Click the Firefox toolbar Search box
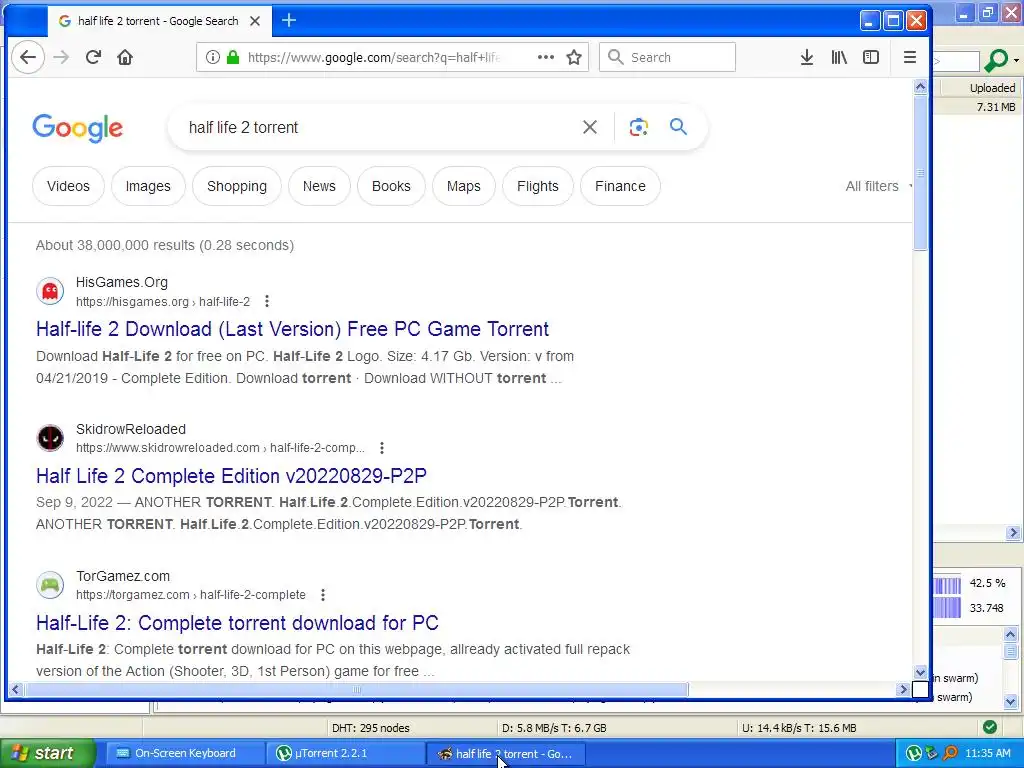This screenshot has height=768, width=1024. 667,57
